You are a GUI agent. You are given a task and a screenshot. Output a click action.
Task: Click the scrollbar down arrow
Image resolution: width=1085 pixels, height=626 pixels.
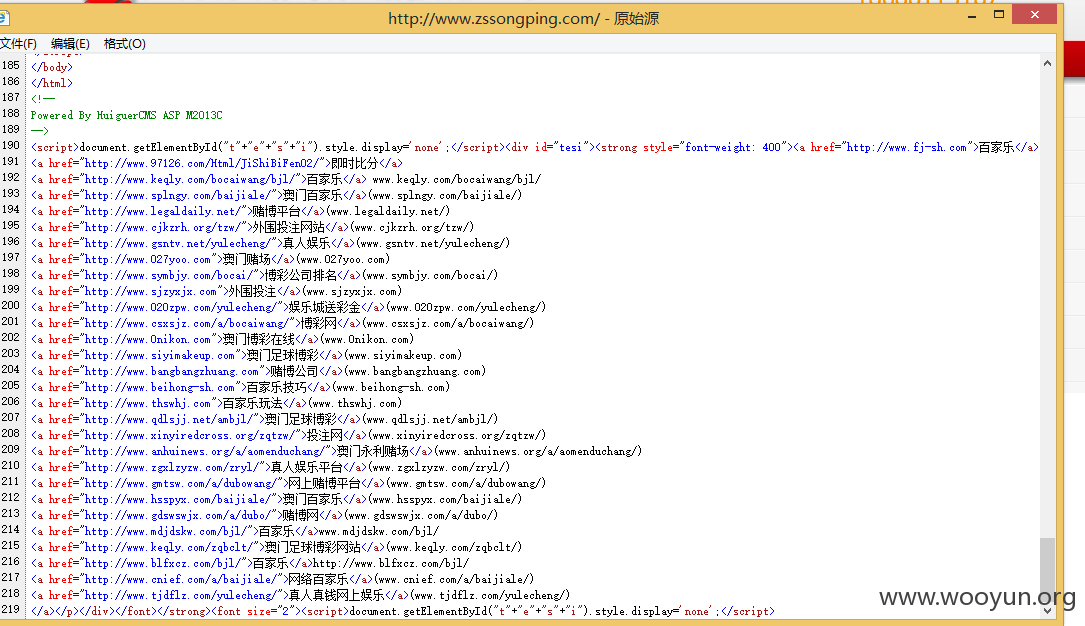1047,611
